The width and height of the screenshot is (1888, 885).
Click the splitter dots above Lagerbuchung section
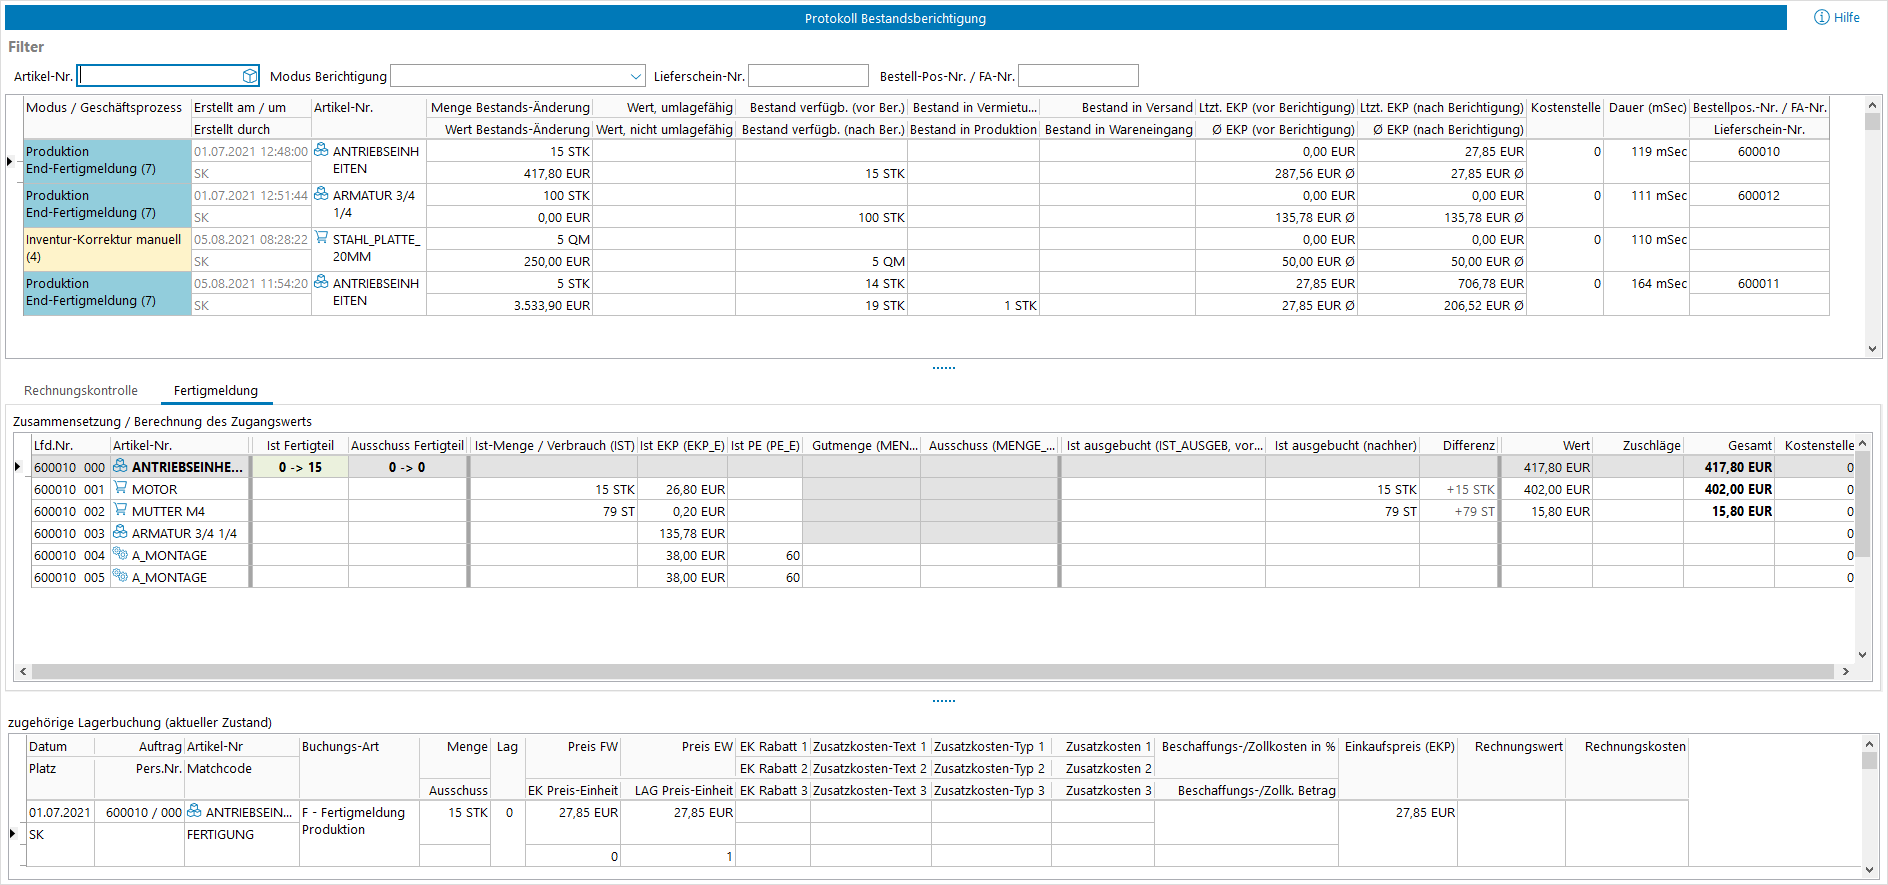(943, 701)
